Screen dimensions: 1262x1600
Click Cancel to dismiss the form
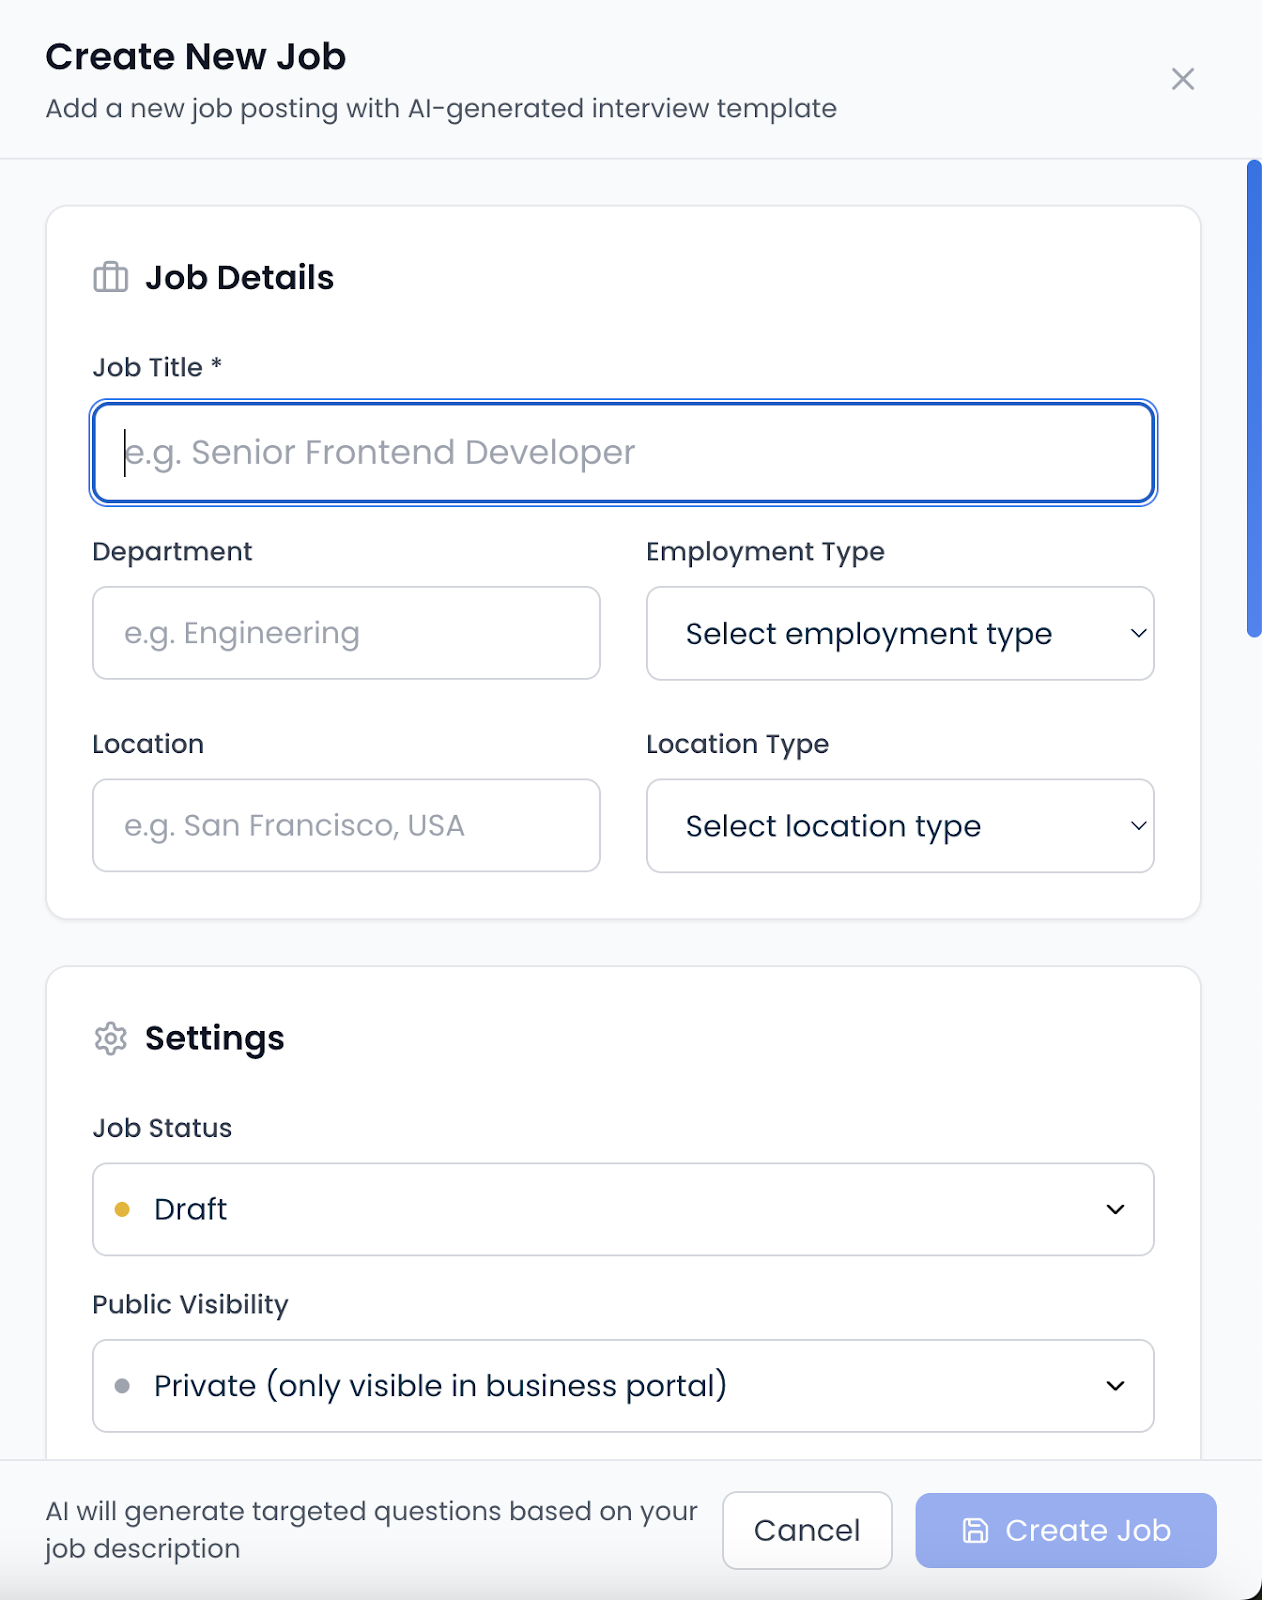click(x=806, y=1530)
